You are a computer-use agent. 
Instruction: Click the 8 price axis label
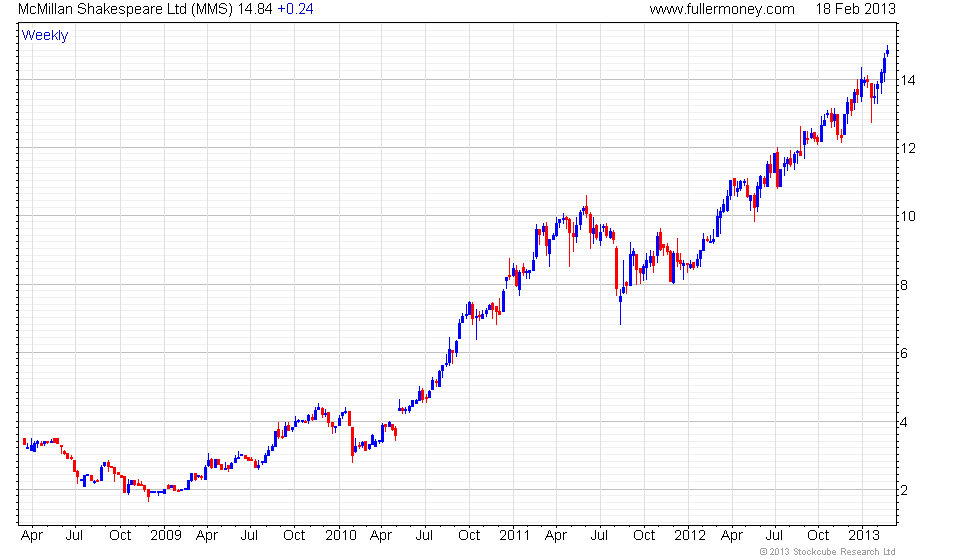click(x=904, y=286)
